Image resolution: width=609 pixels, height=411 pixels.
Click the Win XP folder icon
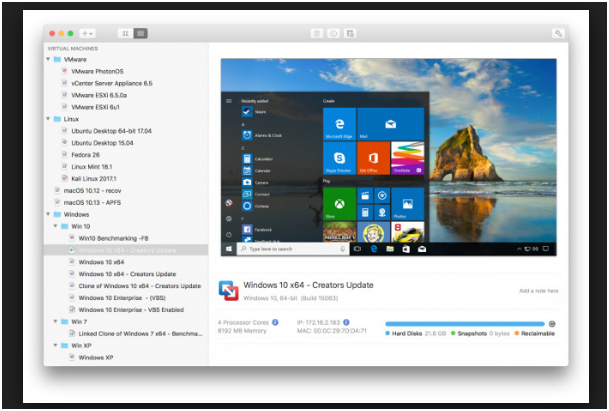(x=65, y=345)
